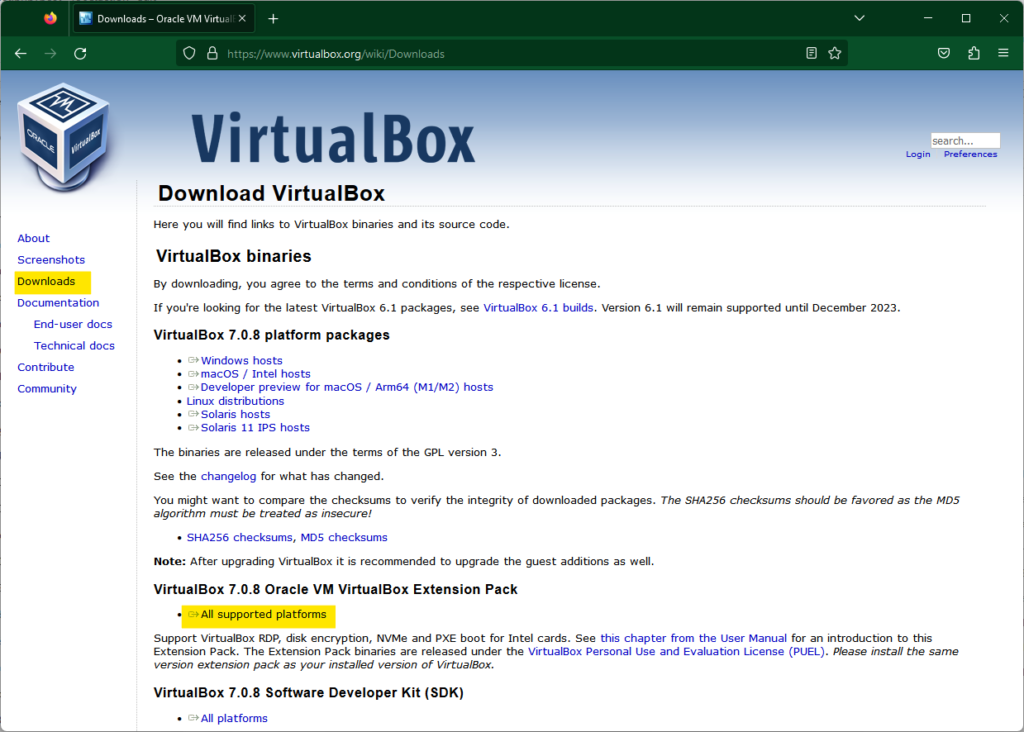Open End-user docs in the sidebar
The width and height of the screenshot is (1024, 732).
pos(73,325)
